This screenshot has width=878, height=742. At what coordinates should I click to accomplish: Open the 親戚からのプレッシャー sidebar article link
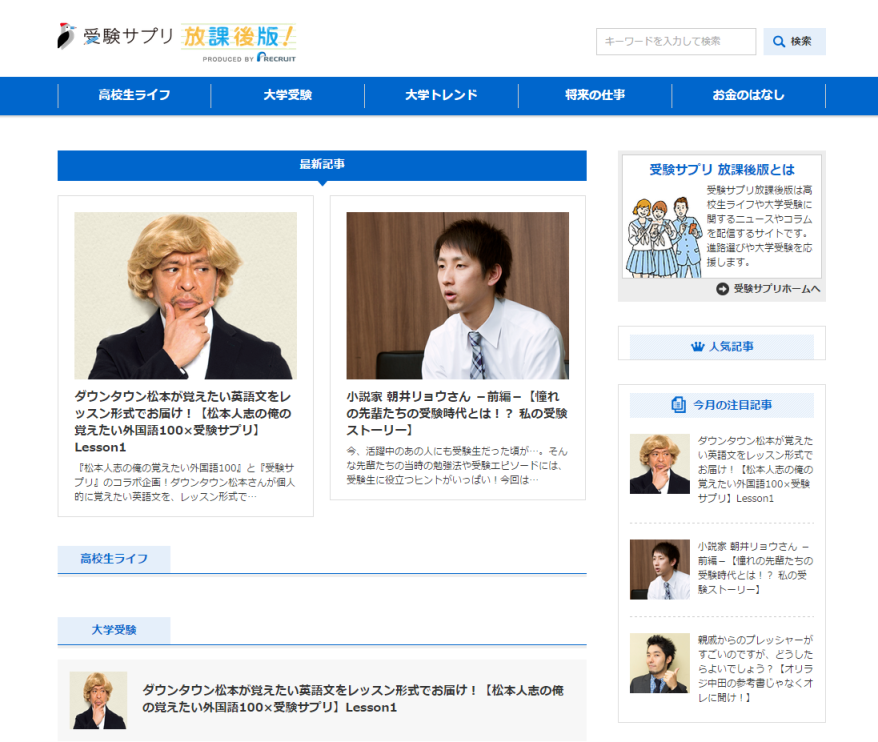pos(755,667)
